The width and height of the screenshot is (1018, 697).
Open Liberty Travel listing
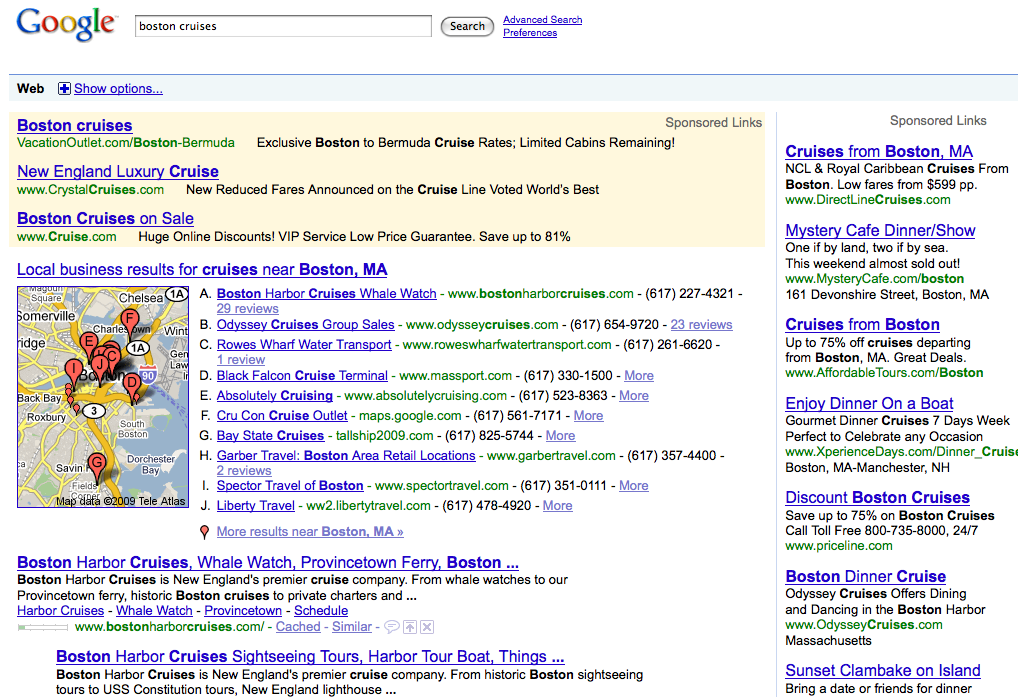[x=256, y=506]
